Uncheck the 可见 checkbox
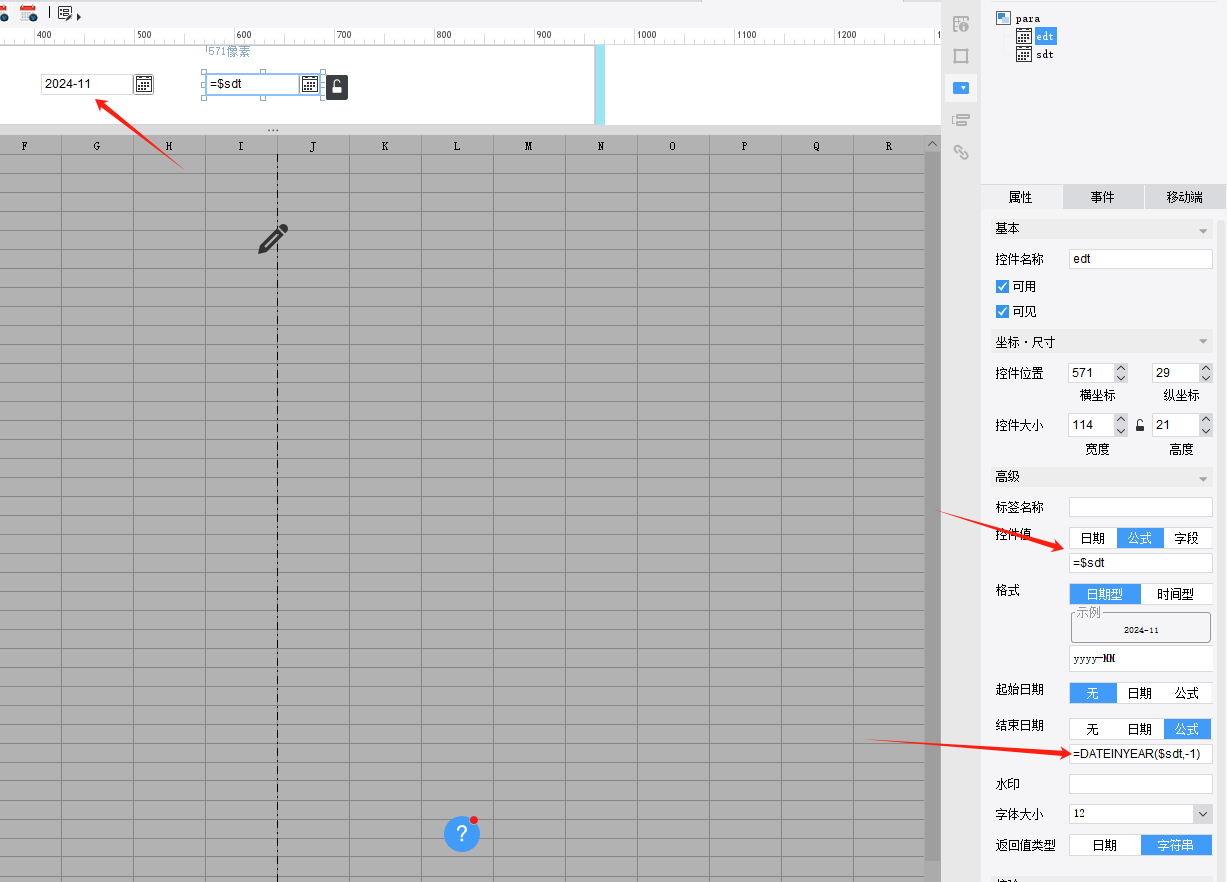 point(1002,312)
